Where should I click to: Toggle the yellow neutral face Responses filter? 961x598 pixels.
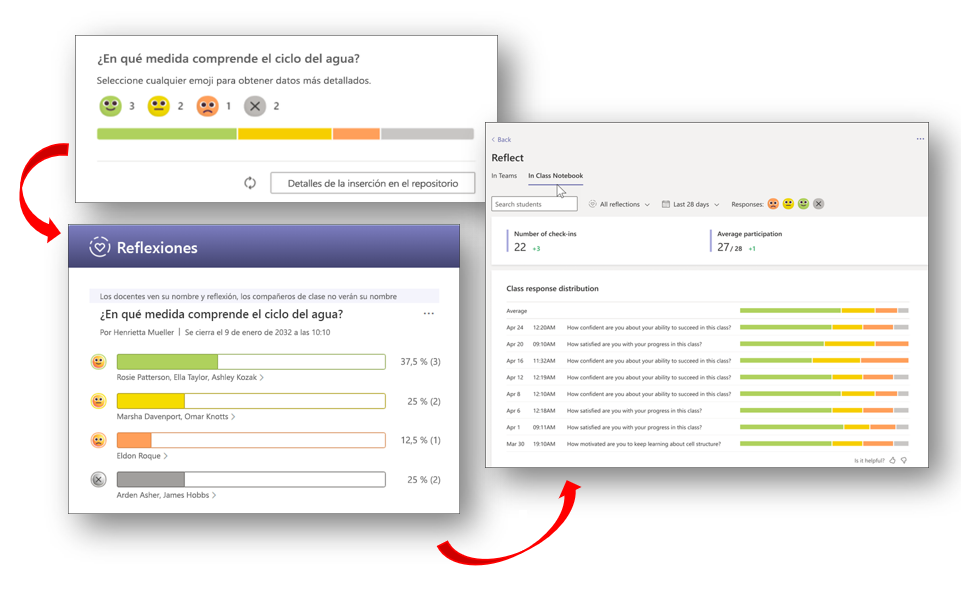tap(788, 204)
